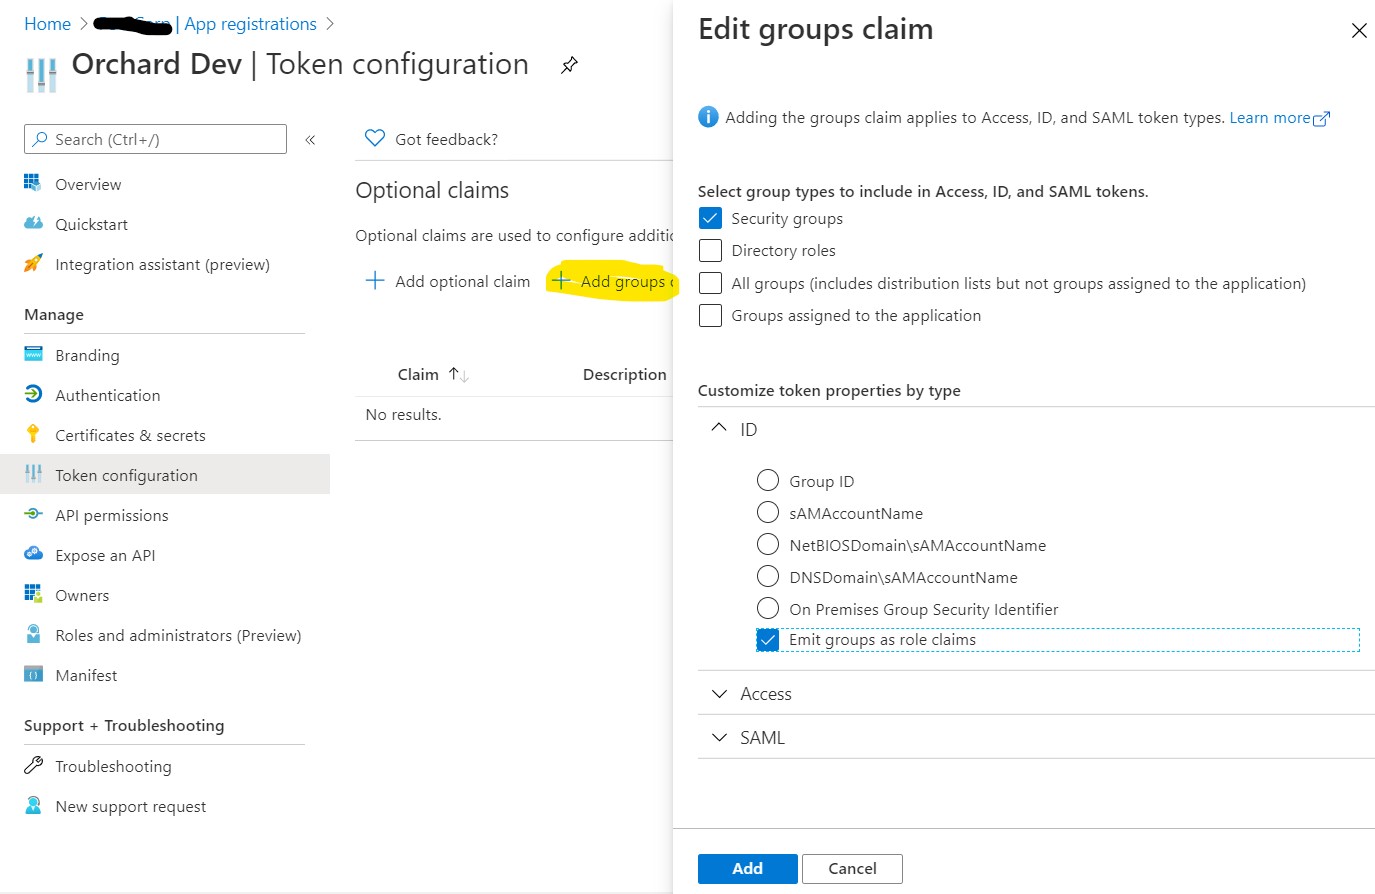The height and width of the screenshot is (894, 1375).
Task: Click the Roles and administrators icon
Action: point(33,634)
